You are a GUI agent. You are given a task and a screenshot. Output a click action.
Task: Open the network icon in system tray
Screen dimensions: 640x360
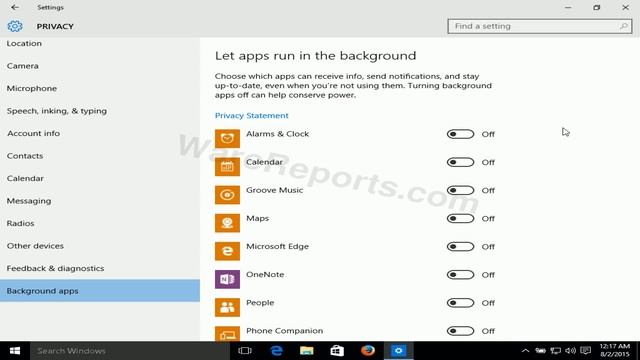[556, 351]
